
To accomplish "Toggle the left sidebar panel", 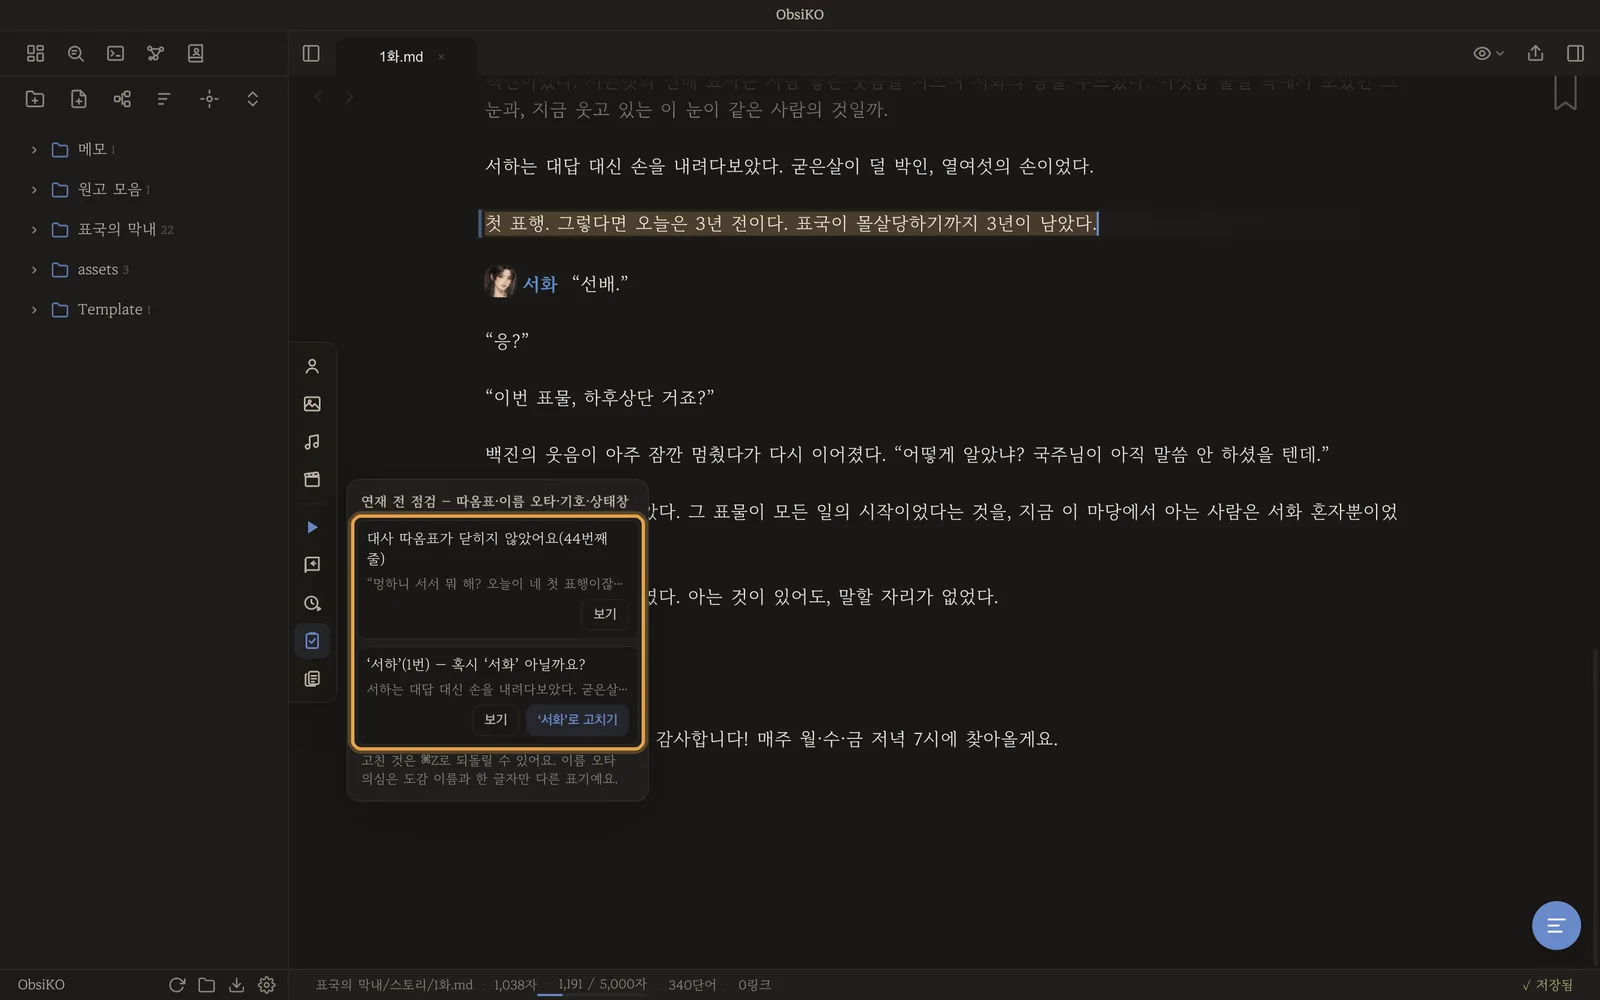I will (x=311, y=53).
